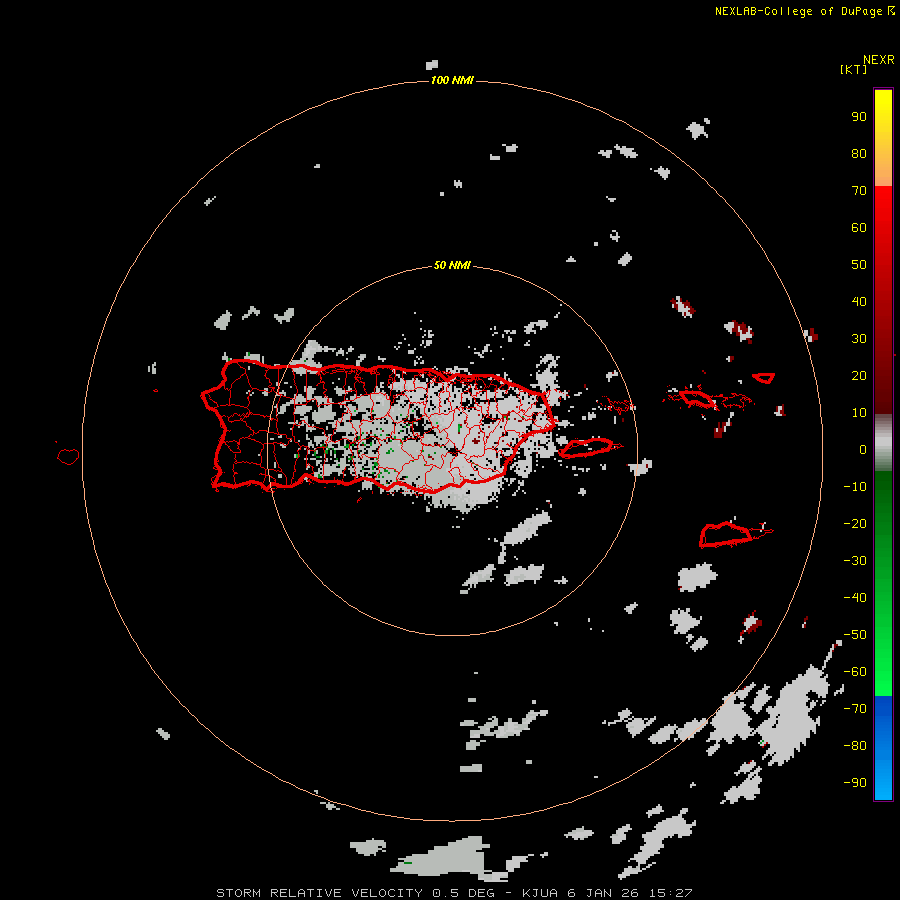
Task: Click the [KT] units label
Action: (x=853, y=69)
